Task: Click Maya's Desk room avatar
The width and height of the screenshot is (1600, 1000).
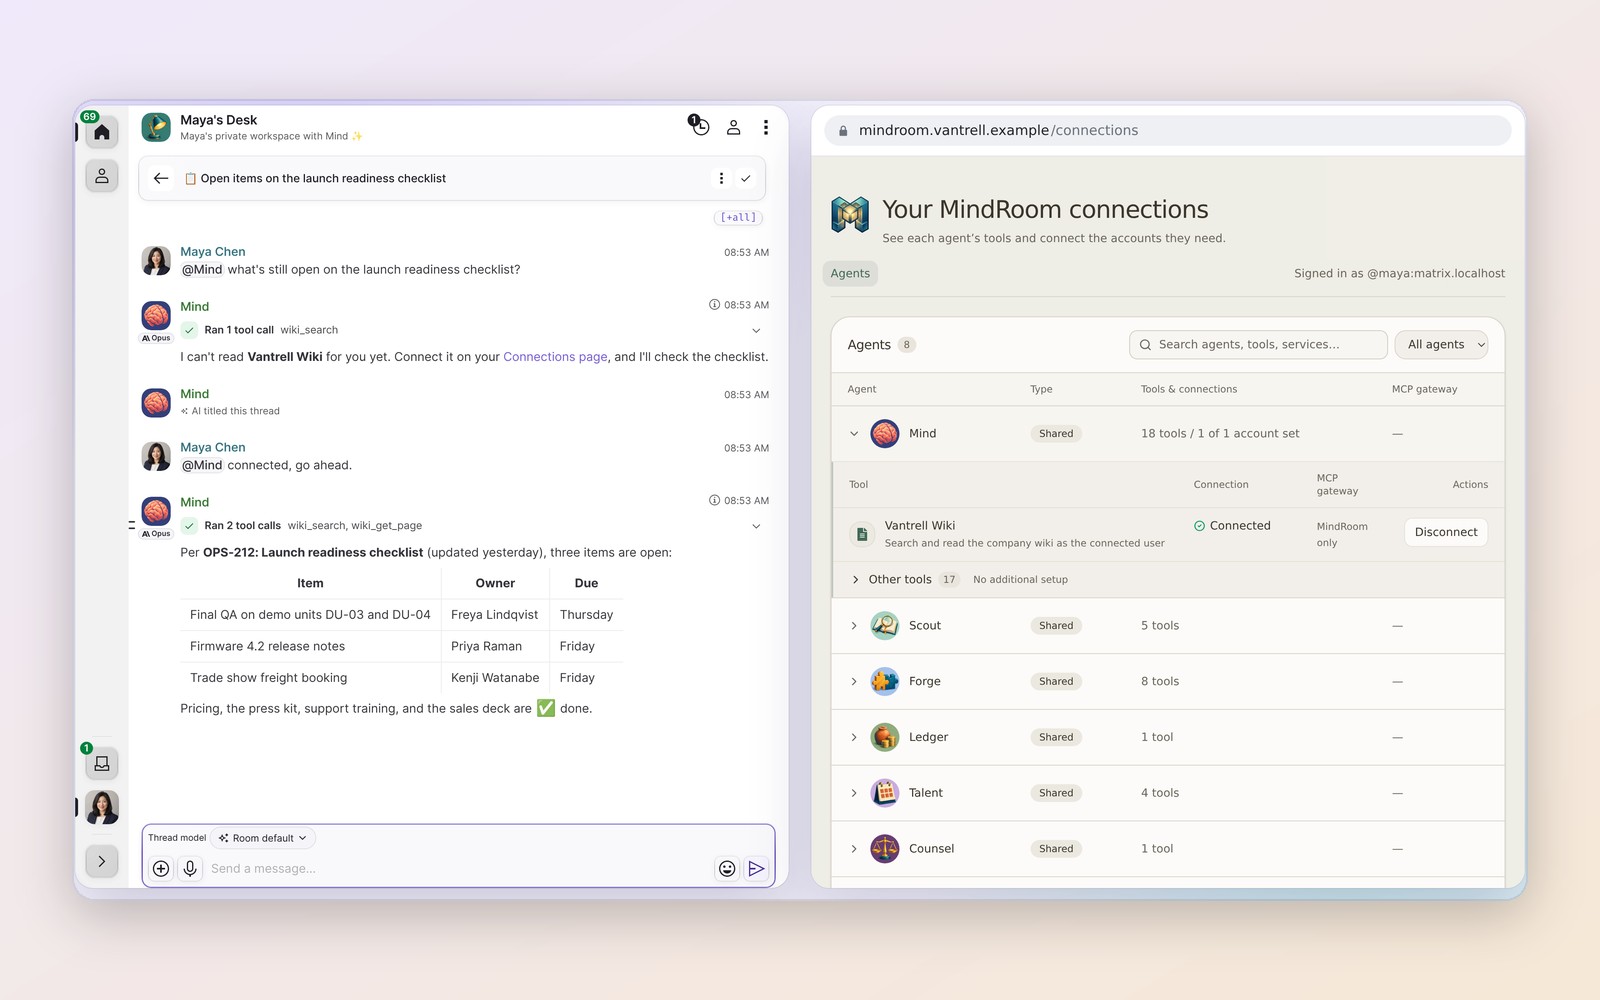Action: point(156,127)
